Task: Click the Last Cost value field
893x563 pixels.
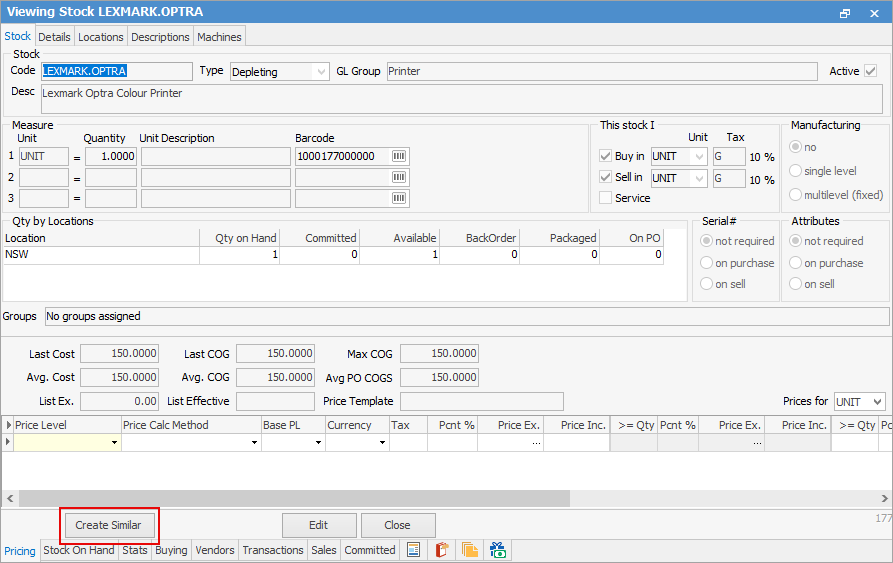Action: (119, 354)
